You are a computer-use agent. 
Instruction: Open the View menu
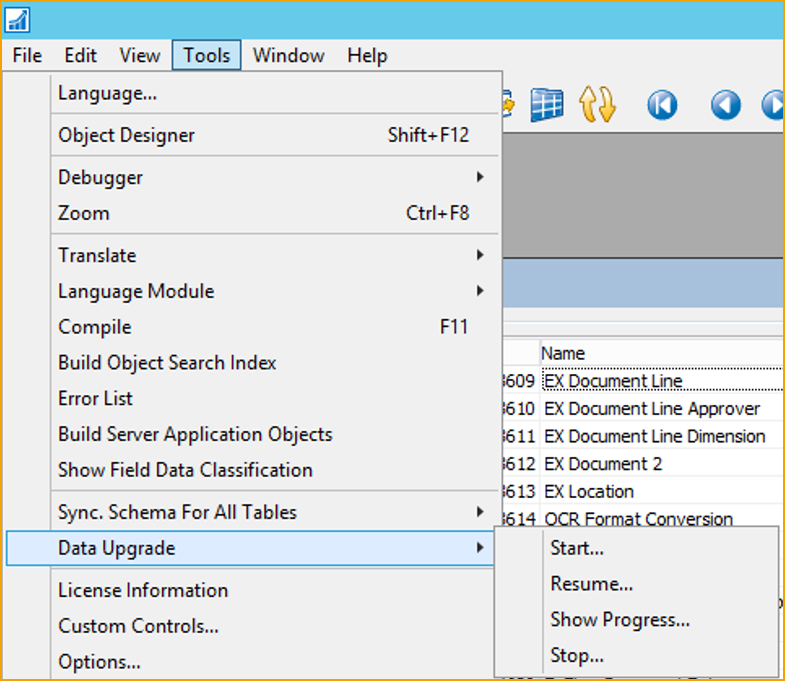pyautogui.click(x=140, y=55)
